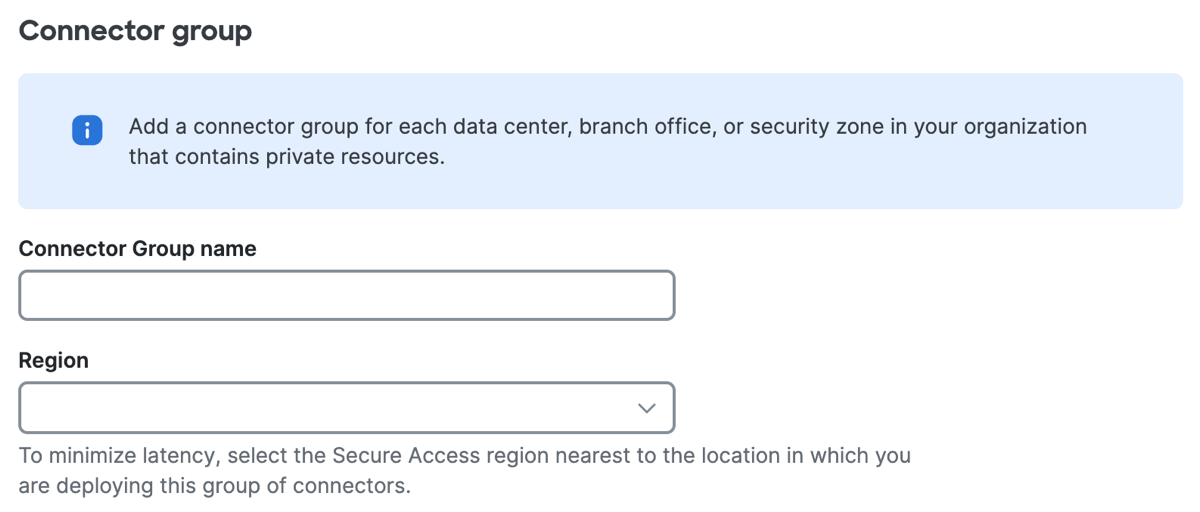This screenshot has width=1200, height=512.
Task: Click the Region field label
Action: (54, 360)
